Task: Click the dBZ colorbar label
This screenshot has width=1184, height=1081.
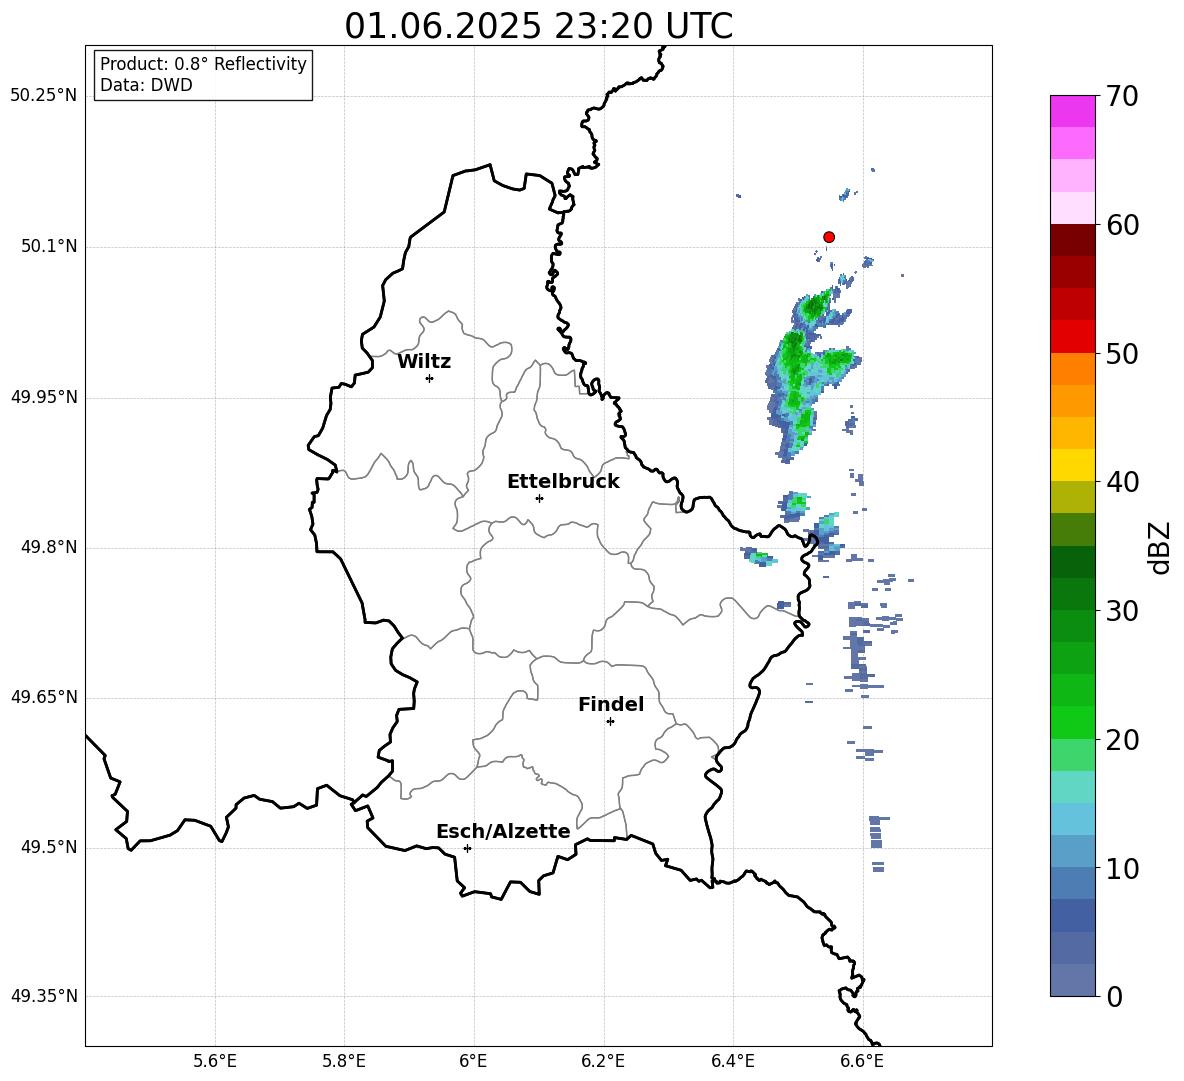Action: (1161, 547)
